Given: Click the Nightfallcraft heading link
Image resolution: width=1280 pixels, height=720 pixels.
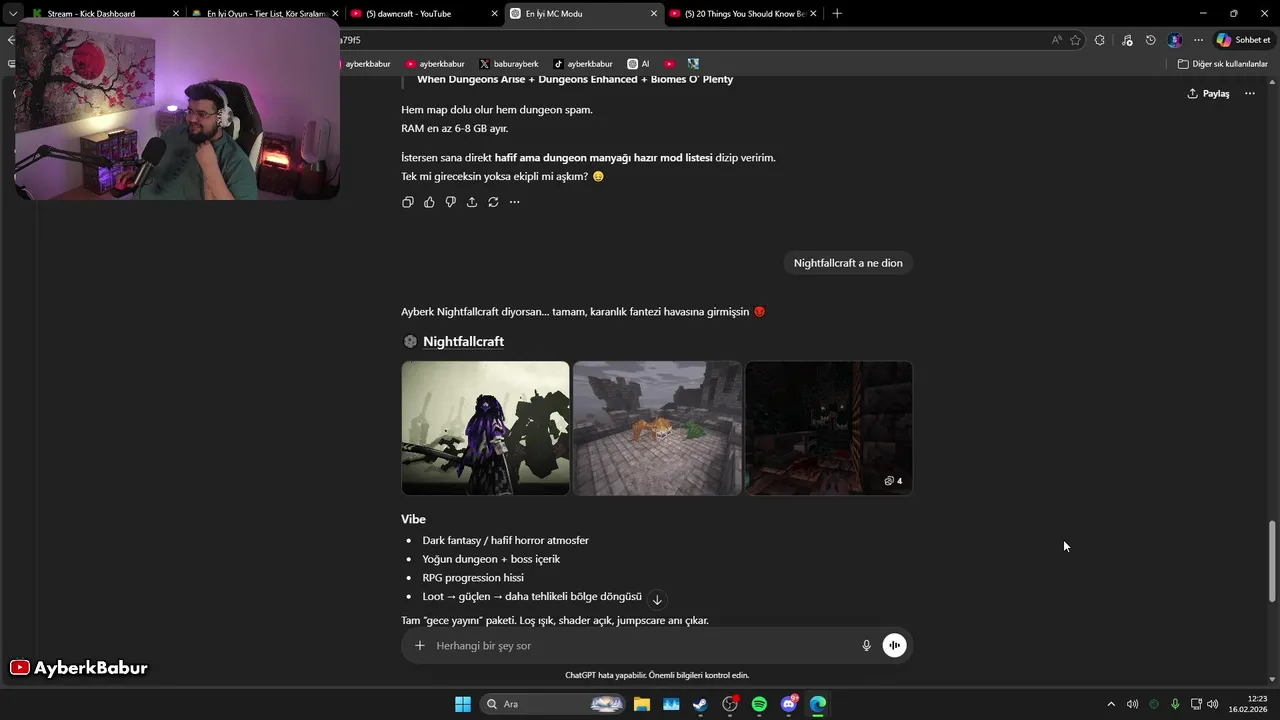Looking at the screenshot, I should pos(463,342).
